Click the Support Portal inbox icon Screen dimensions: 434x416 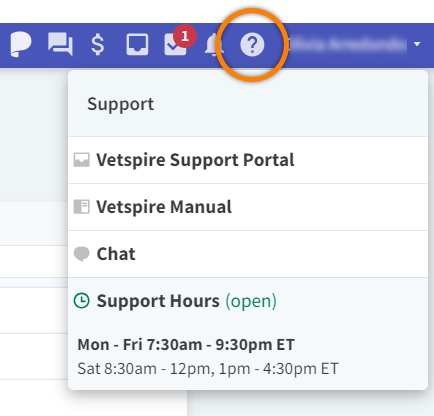pos(82,160)
